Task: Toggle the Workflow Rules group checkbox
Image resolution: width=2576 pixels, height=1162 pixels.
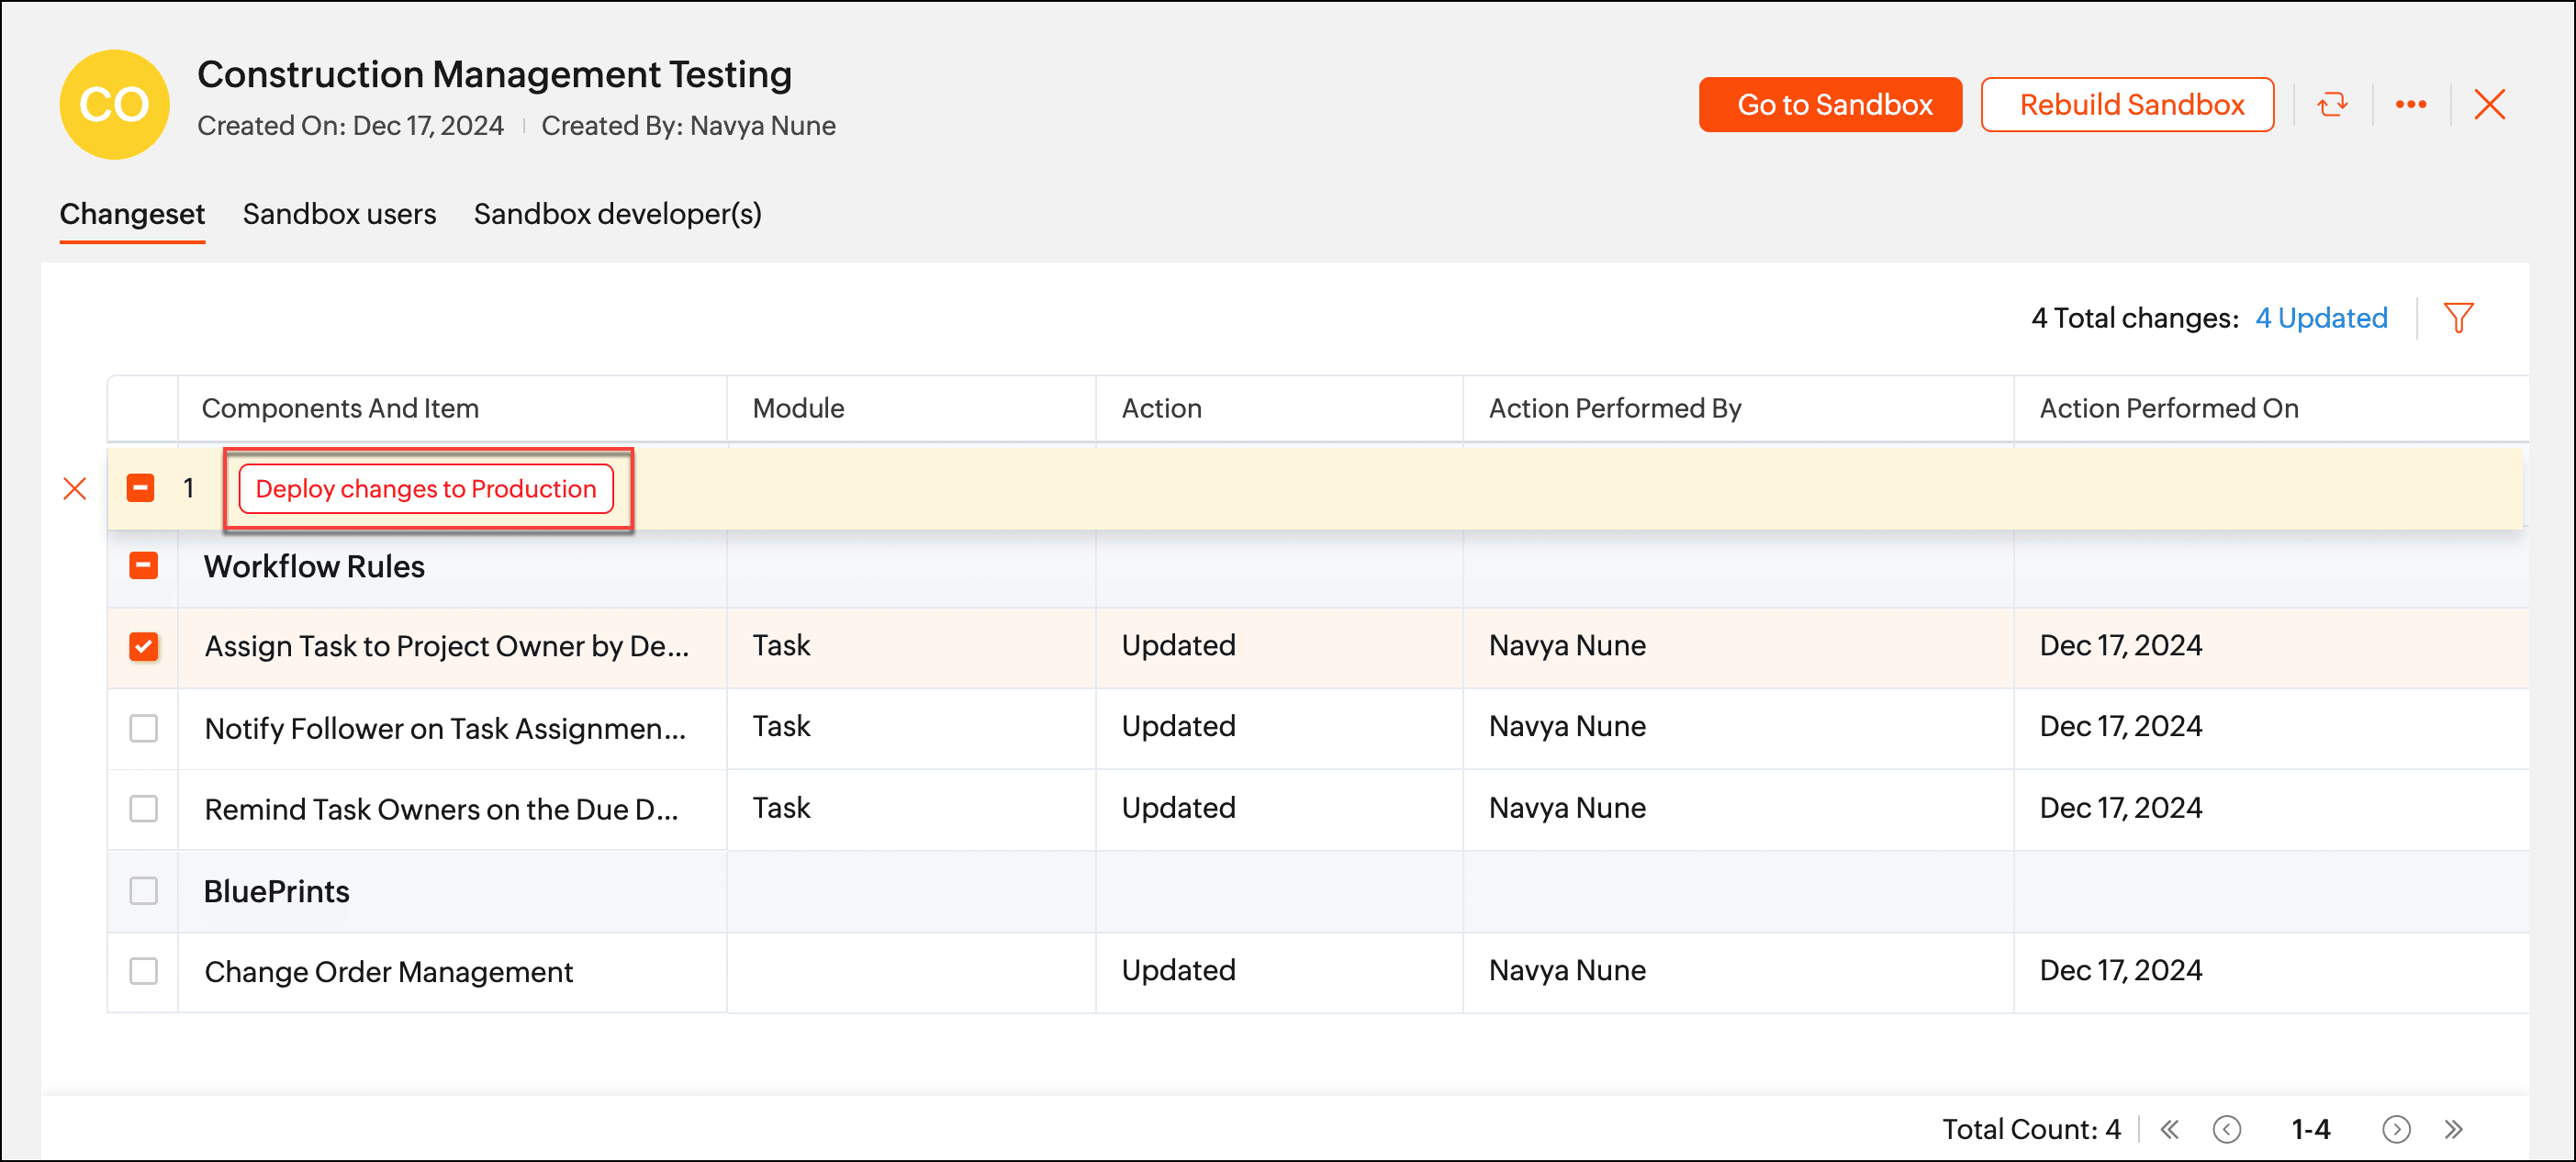Action: tap(144, 566)
